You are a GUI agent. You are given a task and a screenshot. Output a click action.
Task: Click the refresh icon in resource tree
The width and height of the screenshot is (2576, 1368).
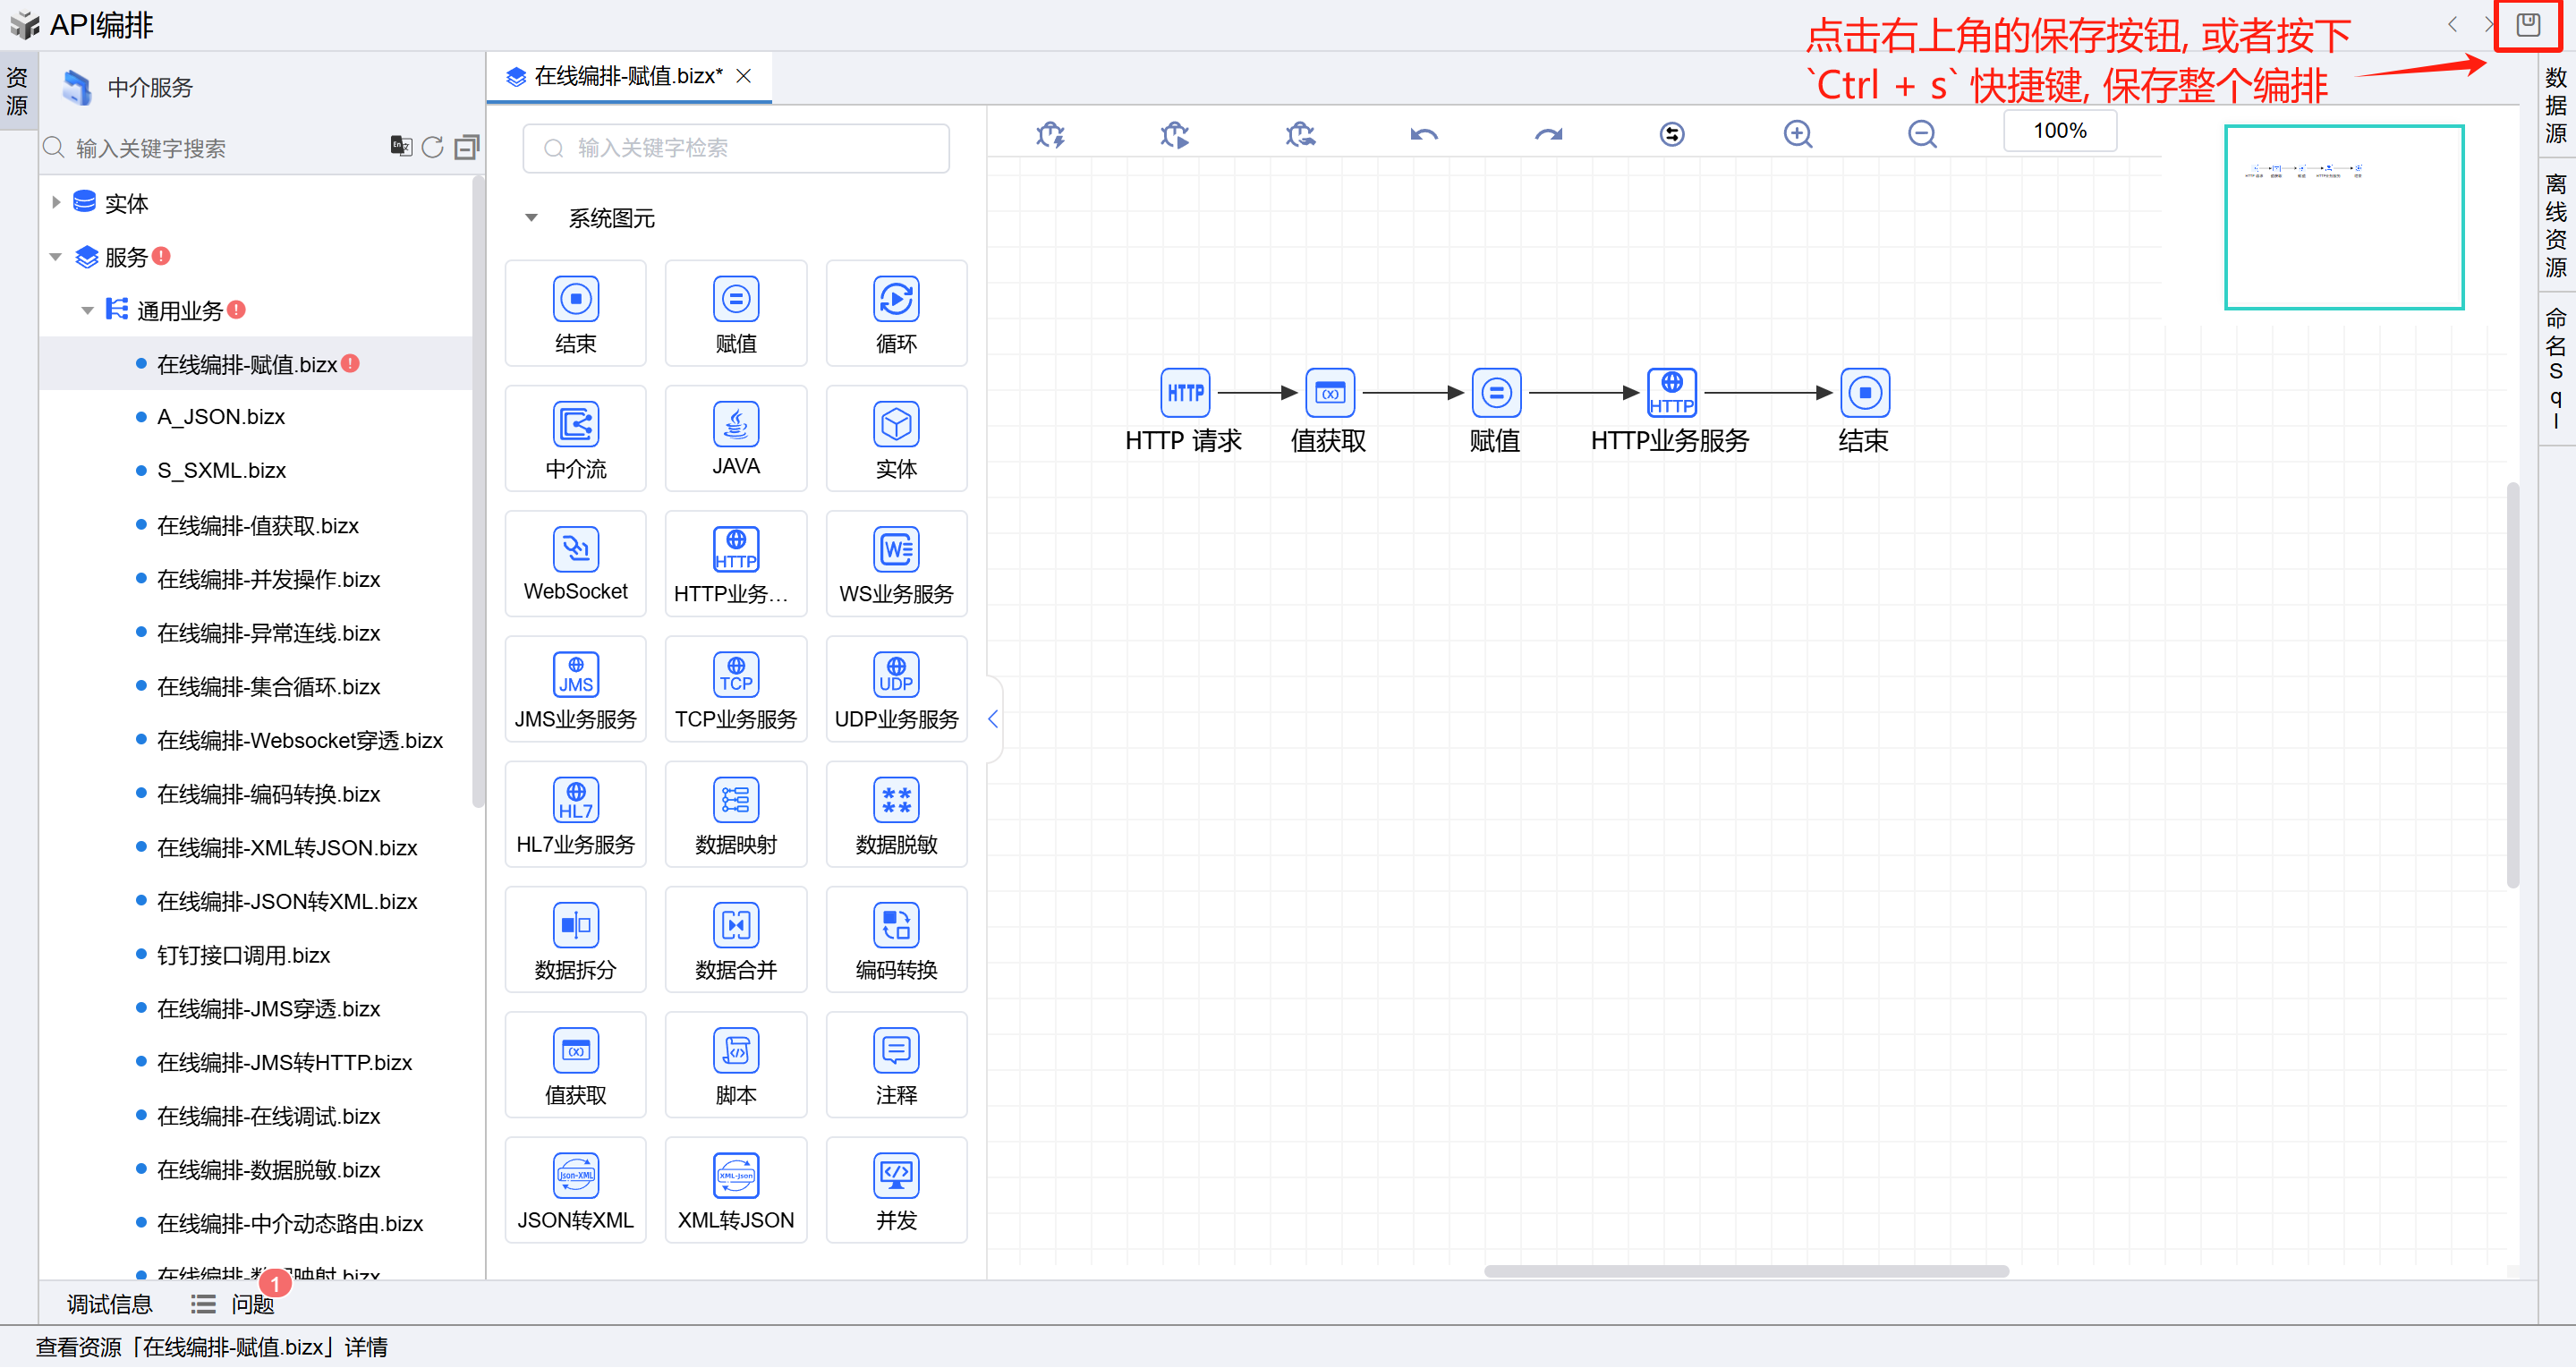tap(432, 148)
